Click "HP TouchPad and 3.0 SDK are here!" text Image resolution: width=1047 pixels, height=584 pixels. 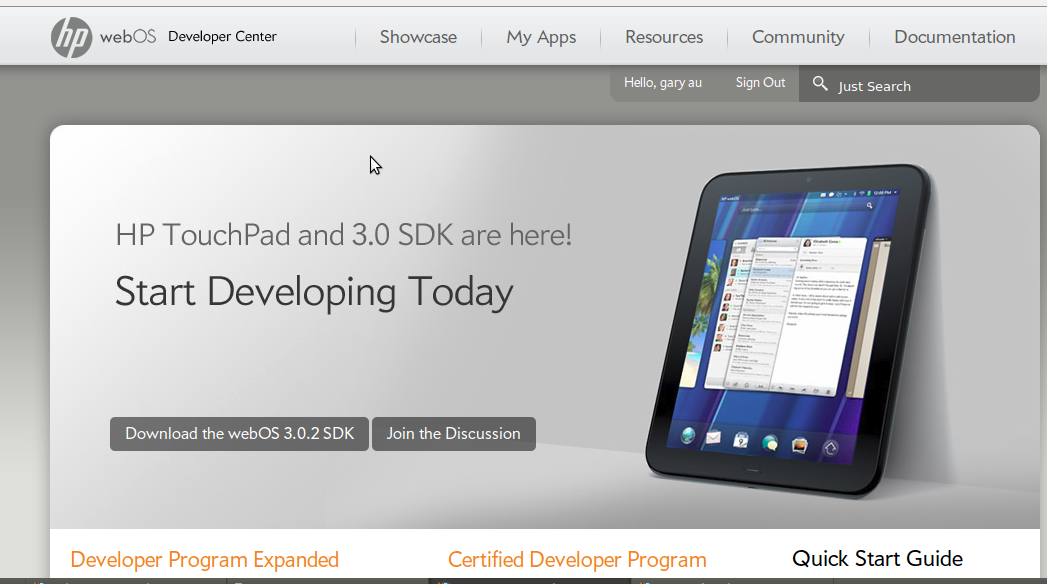coord(343,235)
